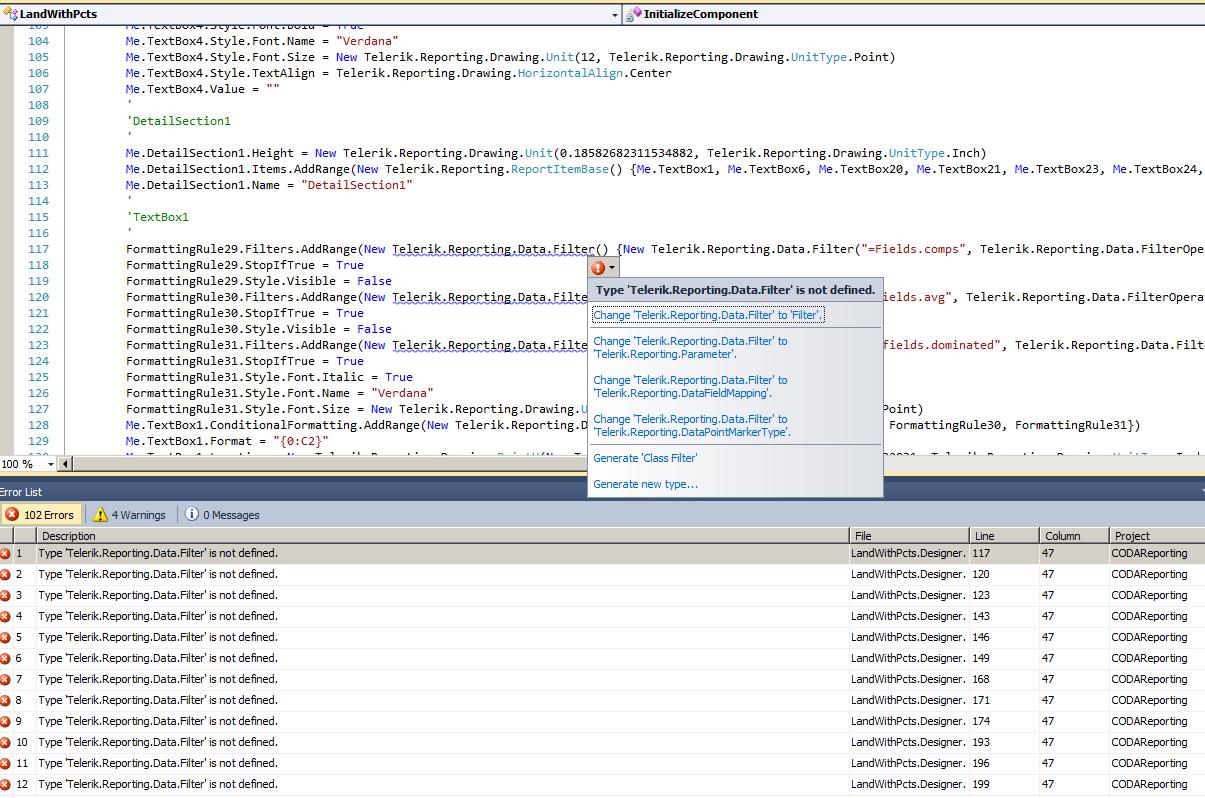Select change to 'Telerik.Reporting.DataFieldMapping' option
Viewport: 1205px width, 798px height.
click(690, 386)
